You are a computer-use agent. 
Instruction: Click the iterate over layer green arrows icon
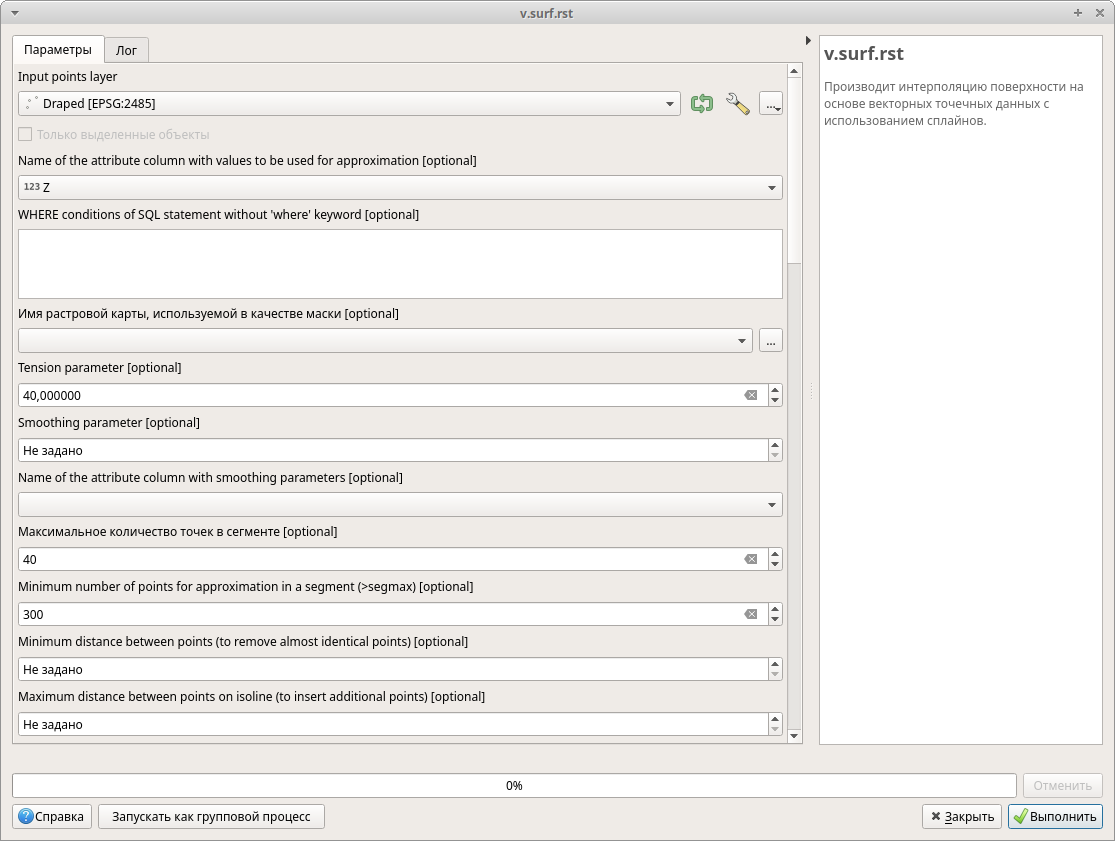pyautogui.click(x=702, y=103)
